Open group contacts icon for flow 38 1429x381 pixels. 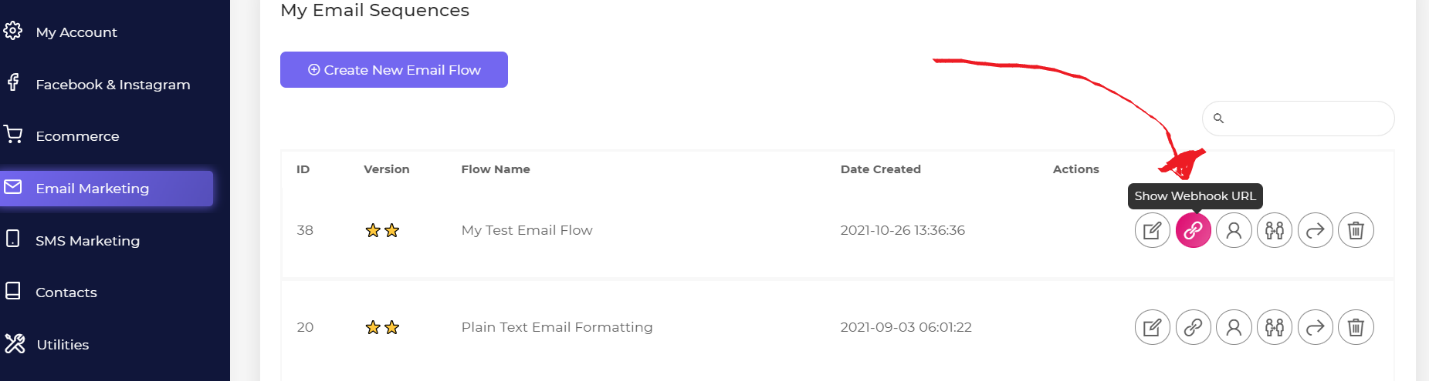[1275, 231]
